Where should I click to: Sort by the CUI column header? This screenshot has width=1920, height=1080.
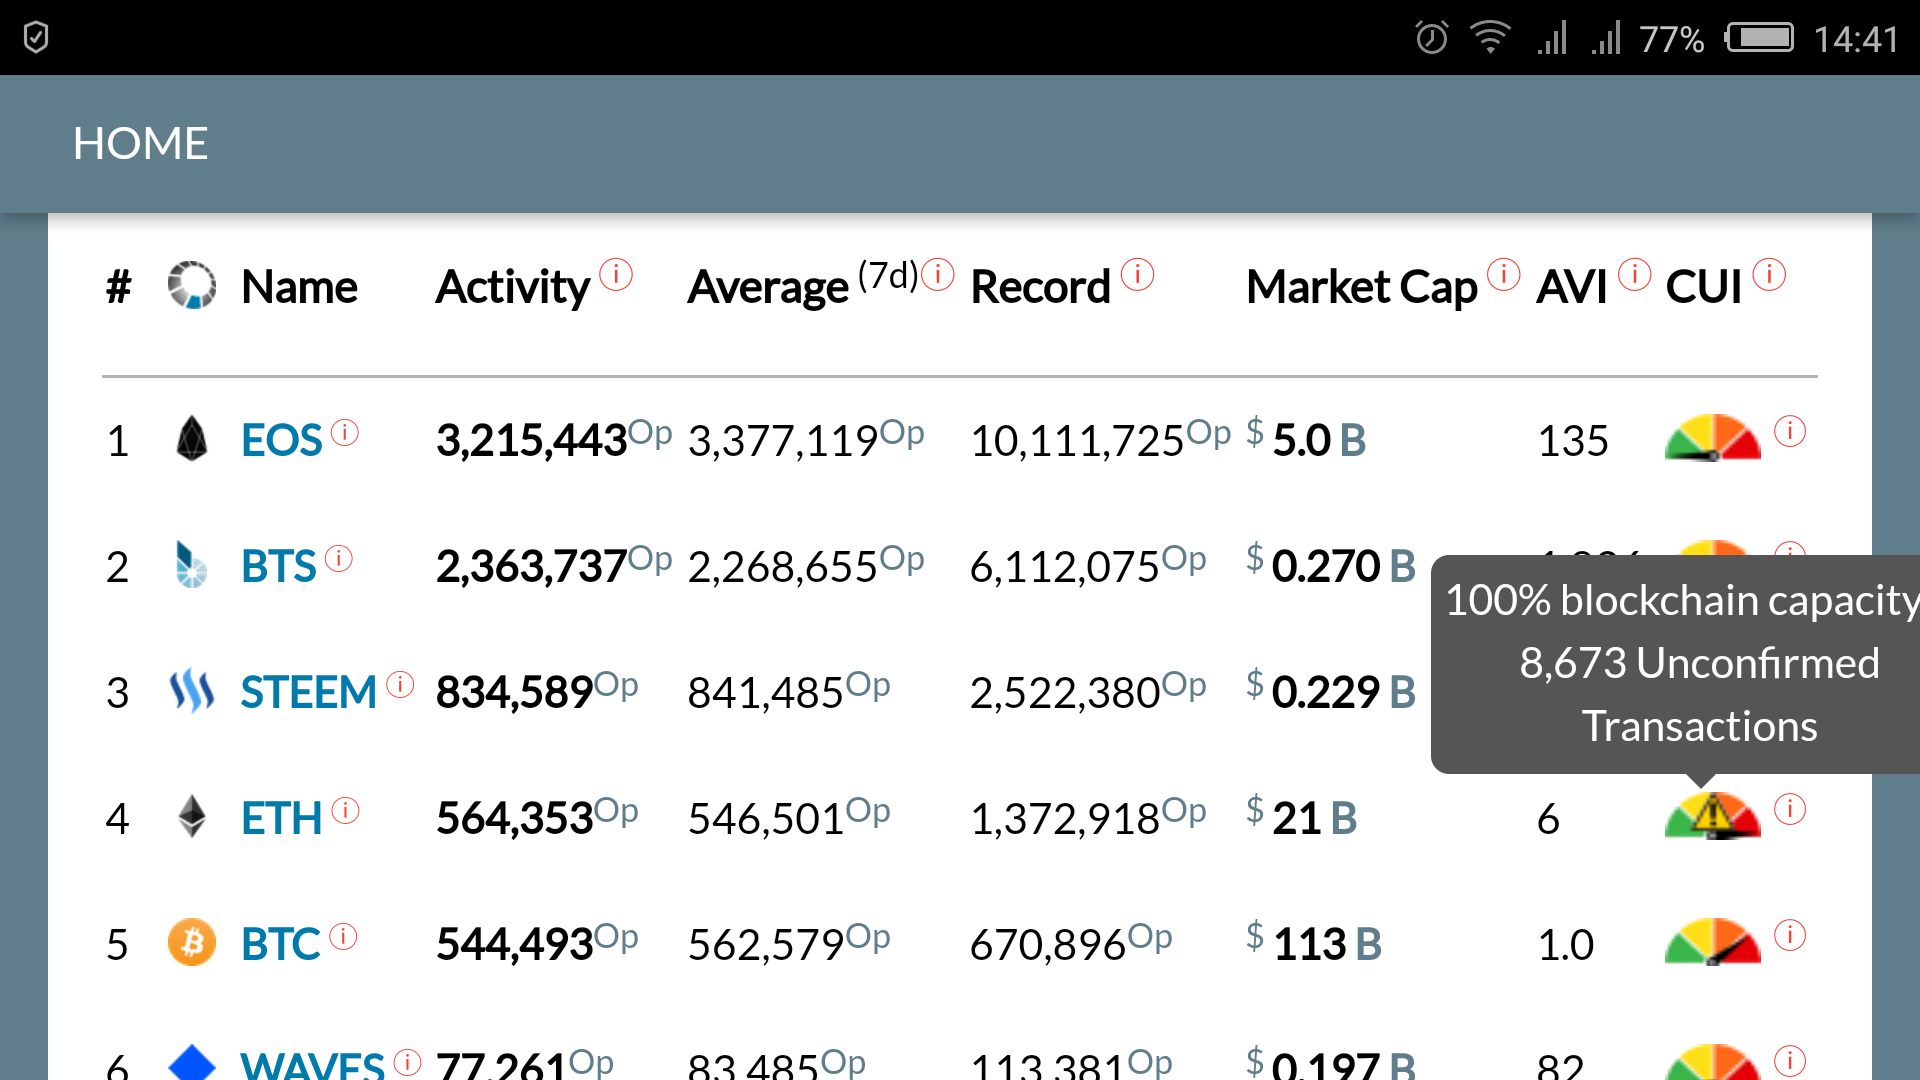(x=1704, y=287)
